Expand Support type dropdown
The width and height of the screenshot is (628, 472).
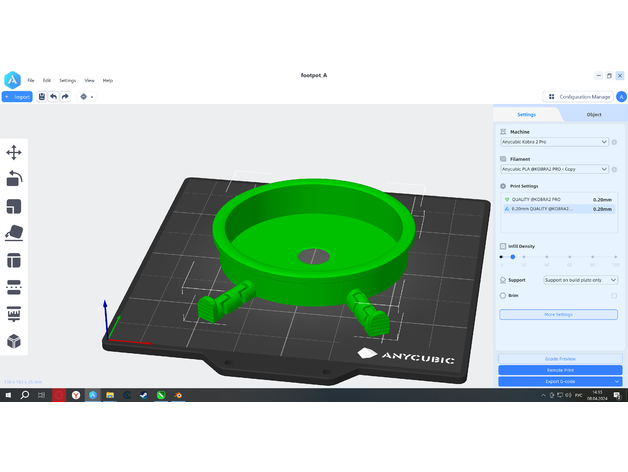[x=579, y=280]
